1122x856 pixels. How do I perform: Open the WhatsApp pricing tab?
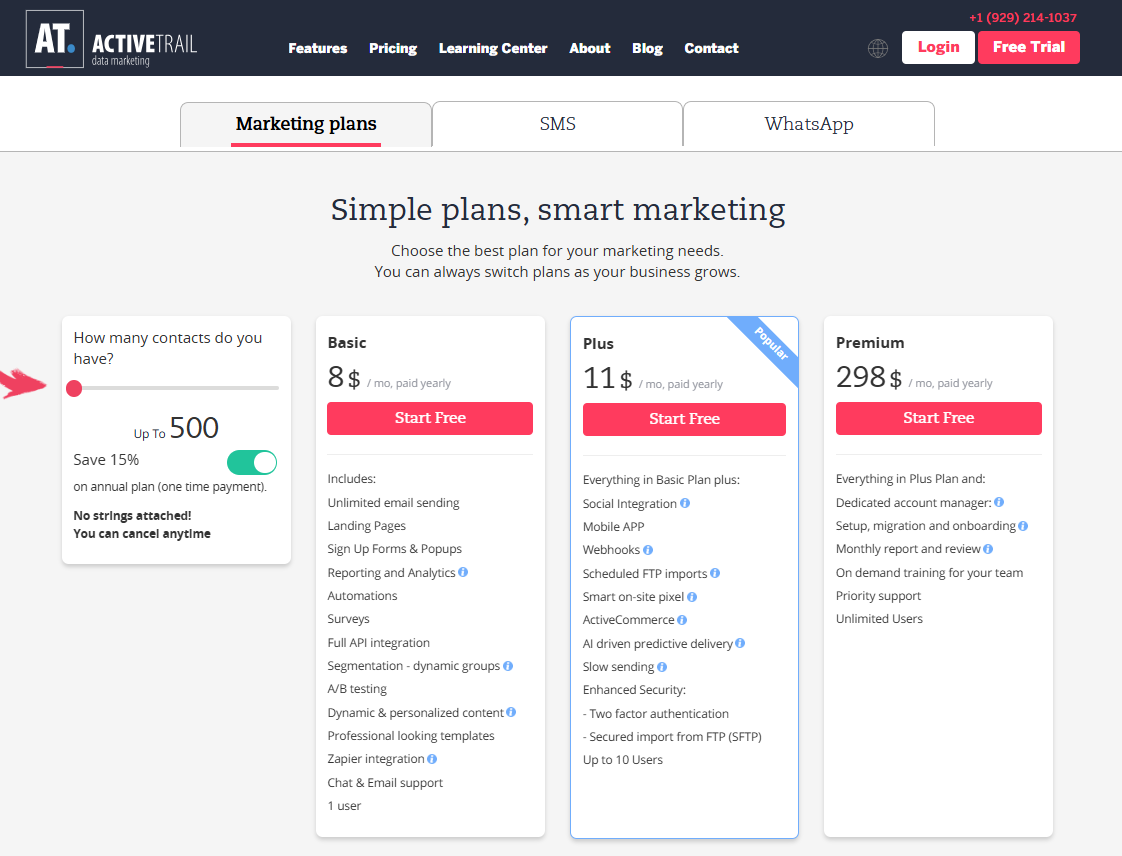809,124
